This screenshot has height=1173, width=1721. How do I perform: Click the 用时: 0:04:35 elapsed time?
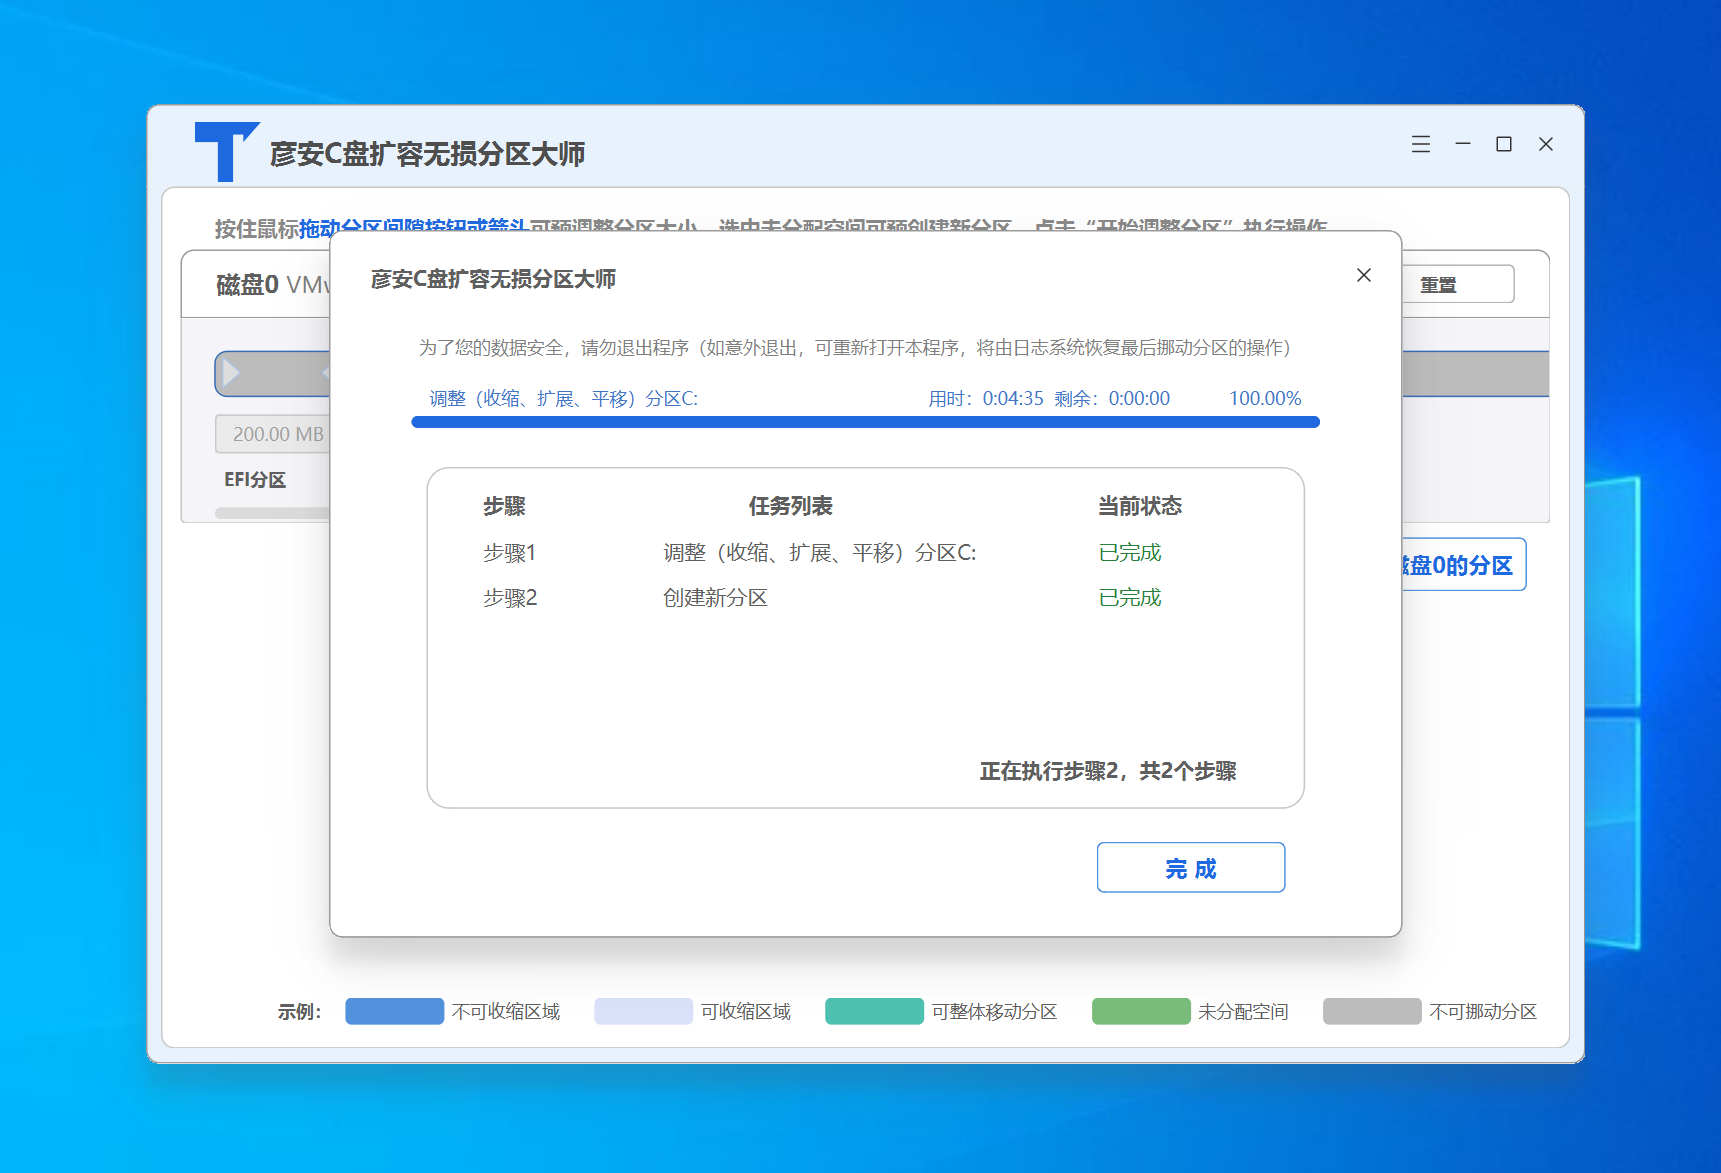[985, 398]
